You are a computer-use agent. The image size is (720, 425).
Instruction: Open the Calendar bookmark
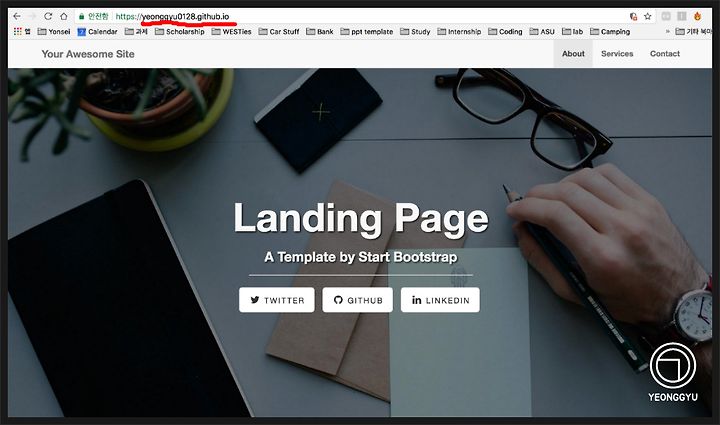97,31
